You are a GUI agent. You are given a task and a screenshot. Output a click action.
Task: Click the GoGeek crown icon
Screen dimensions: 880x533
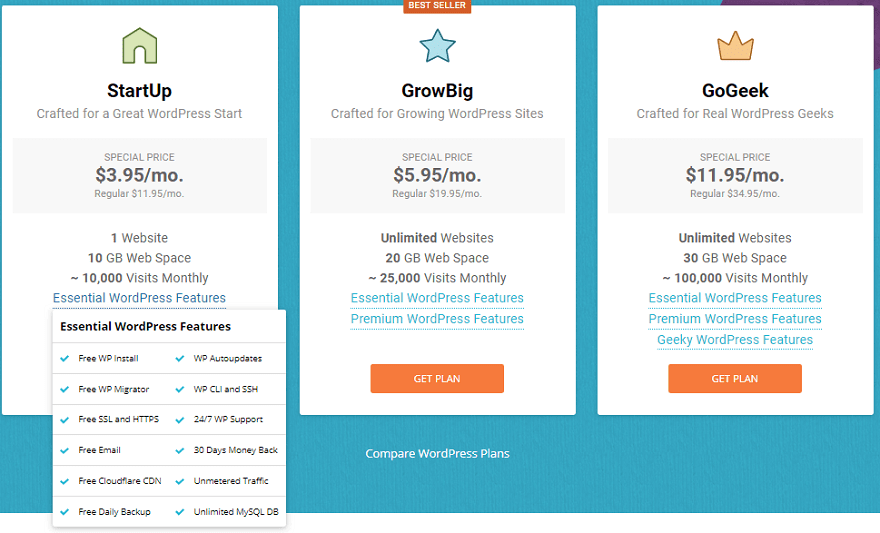tap(735, 46)
